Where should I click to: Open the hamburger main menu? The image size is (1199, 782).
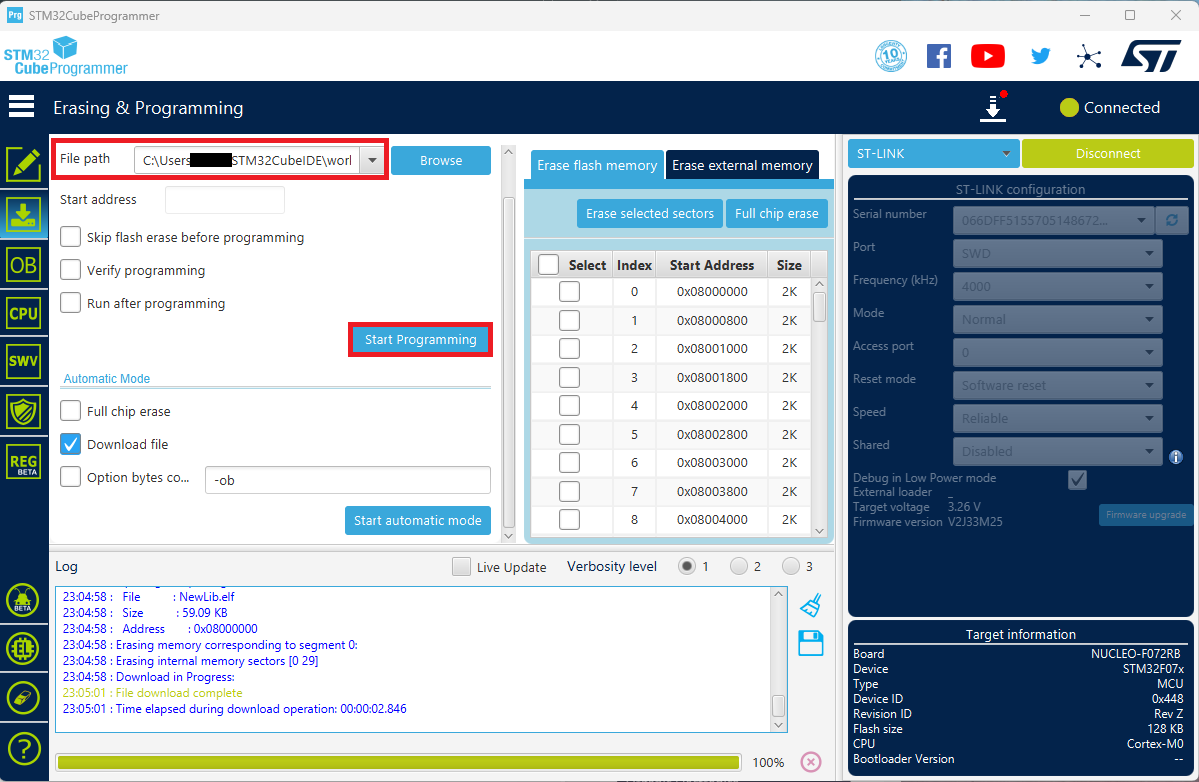tap(21, 106)
